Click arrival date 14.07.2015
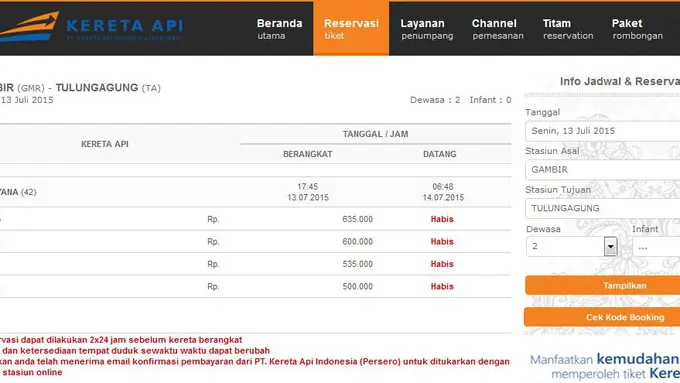Image resolution: width=680 pixels, height=383 pixels. [443, 197]
